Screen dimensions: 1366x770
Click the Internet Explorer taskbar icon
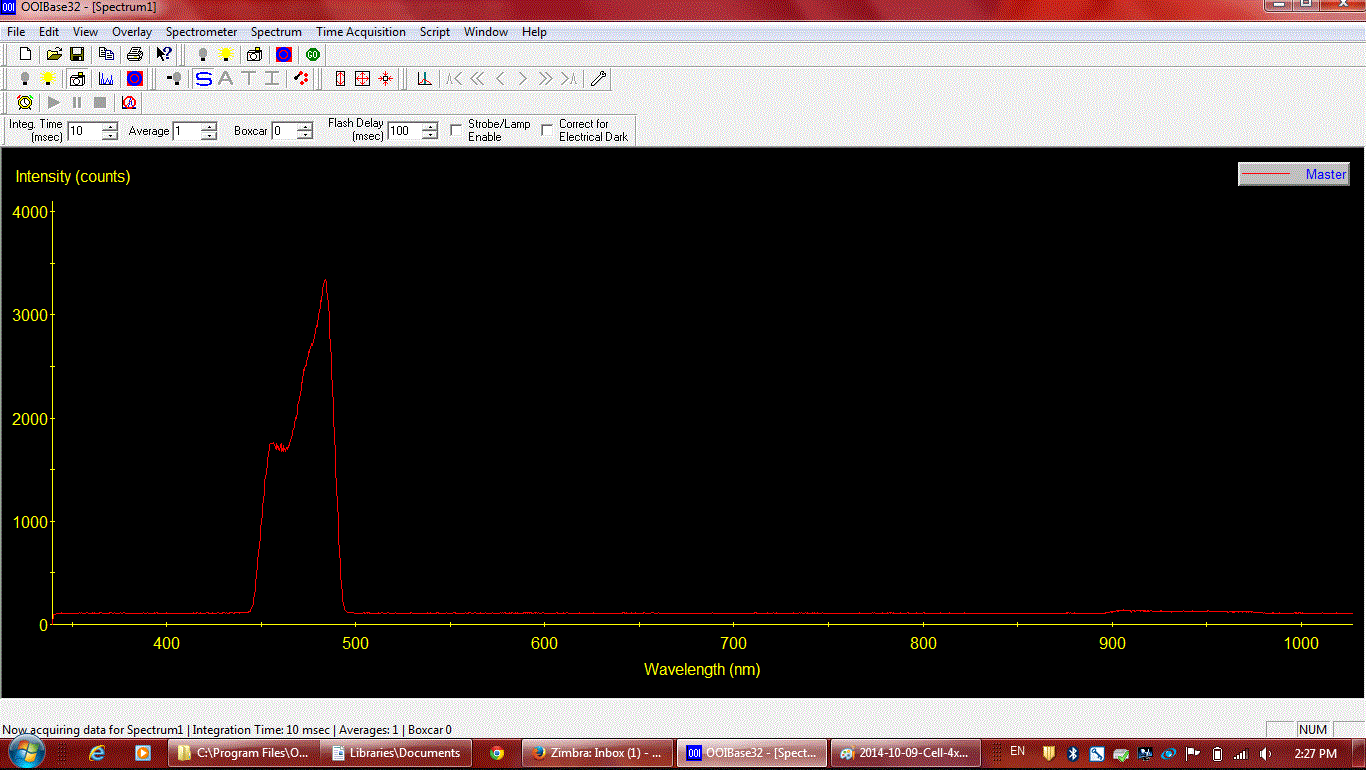[x=97, y=753]
